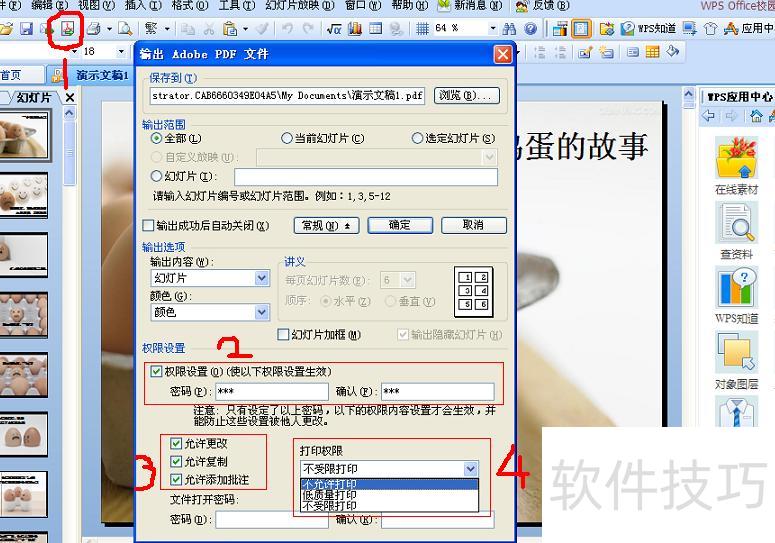Click the Save floppy-disk toolbar icon
The width and height of the screenshot is (775, 543).
point(26,29)
